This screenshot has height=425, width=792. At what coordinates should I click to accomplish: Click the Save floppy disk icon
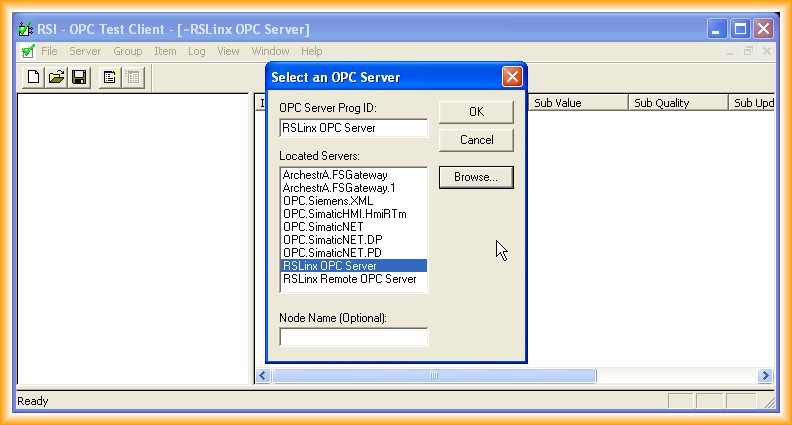pos(78,78)
